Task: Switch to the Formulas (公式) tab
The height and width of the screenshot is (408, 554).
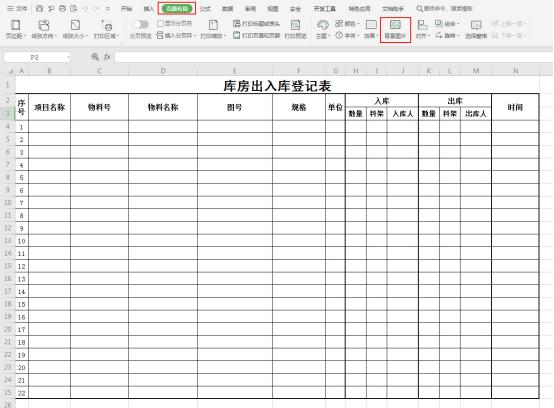Action: click(205, 8)
